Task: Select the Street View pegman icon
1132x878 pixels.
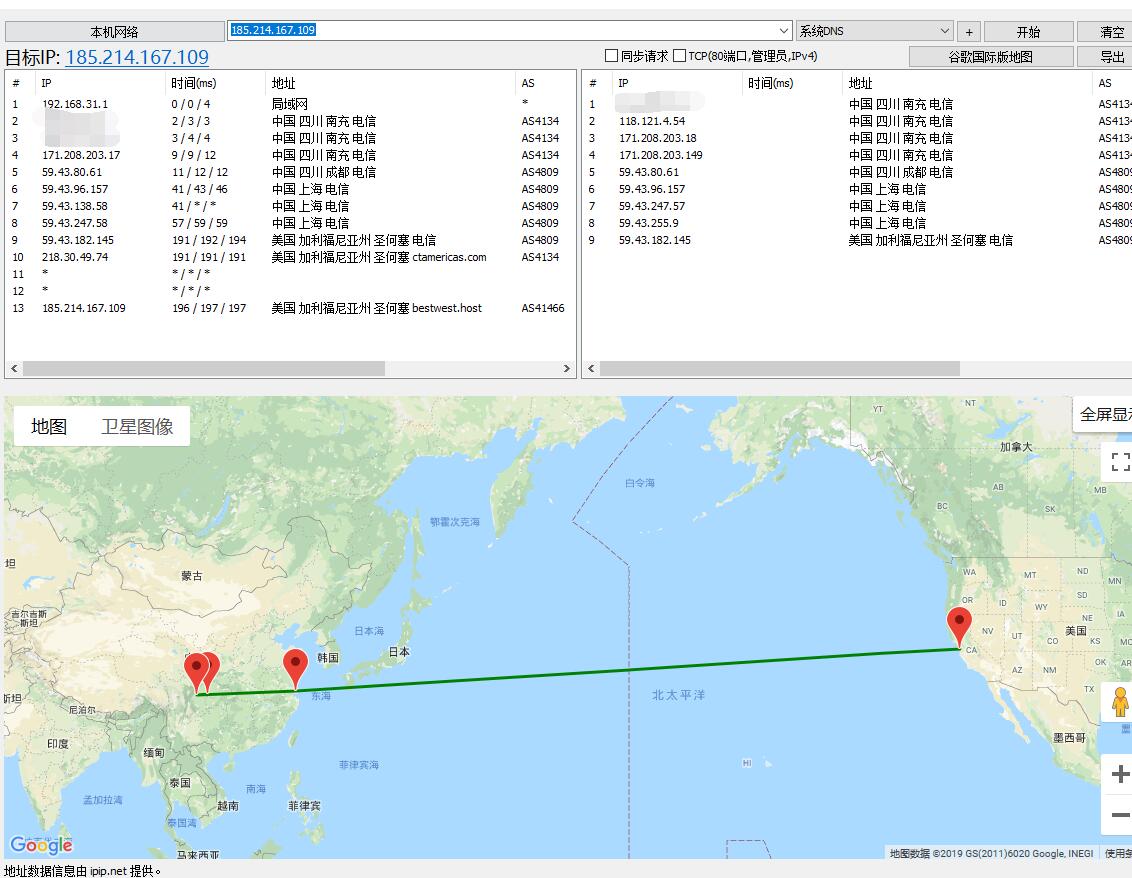Action: pyautogui.click(x=1119, y=702)
